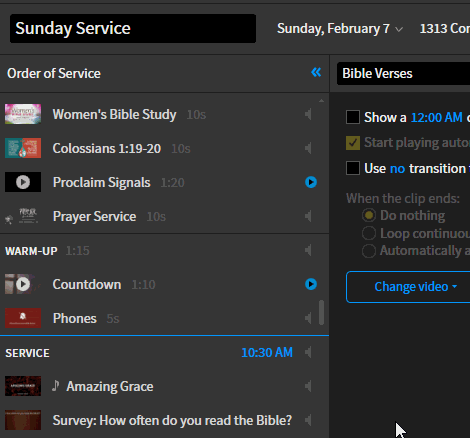The height and width of the screenshot is (438, 470).
Task: Click the Sunday Service title field
Action: [133, 28]
